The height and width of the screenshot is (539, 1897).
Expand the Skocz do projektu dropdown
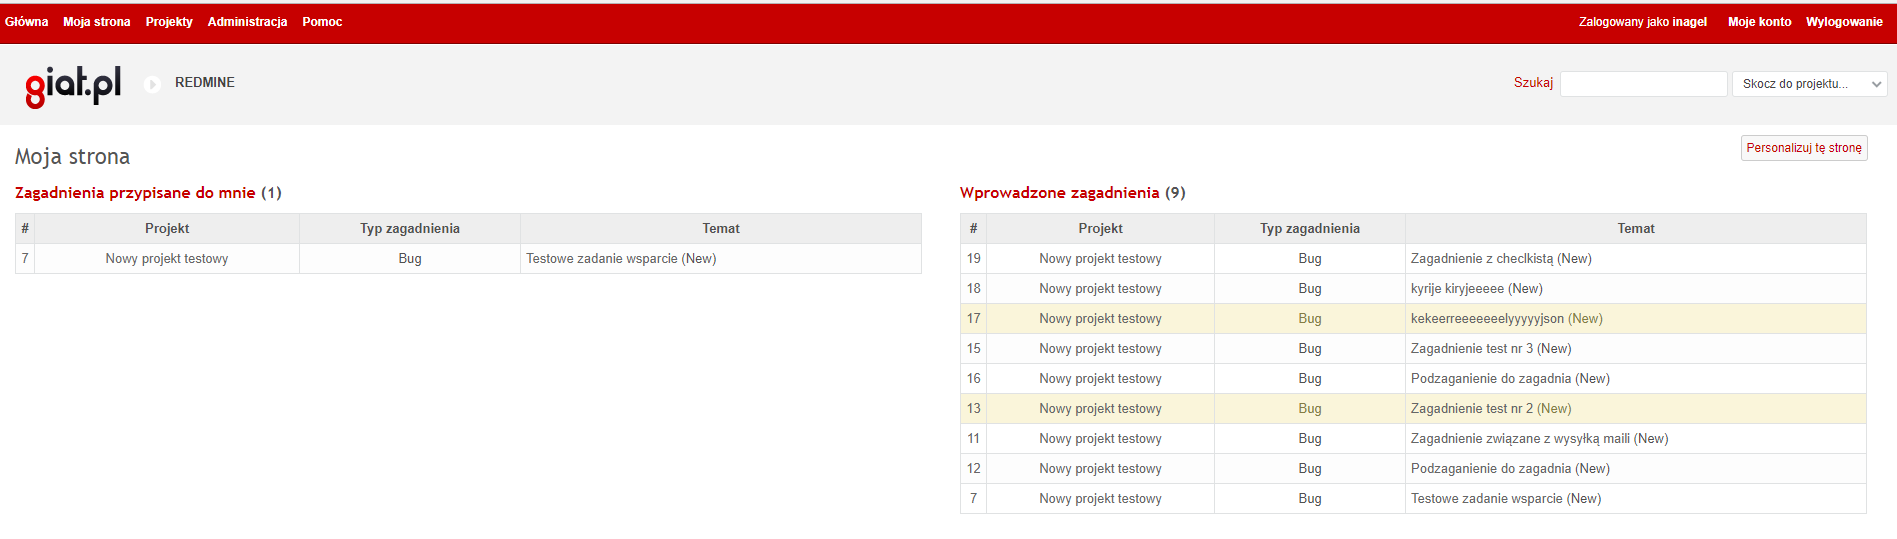[x=1809, y=84]
